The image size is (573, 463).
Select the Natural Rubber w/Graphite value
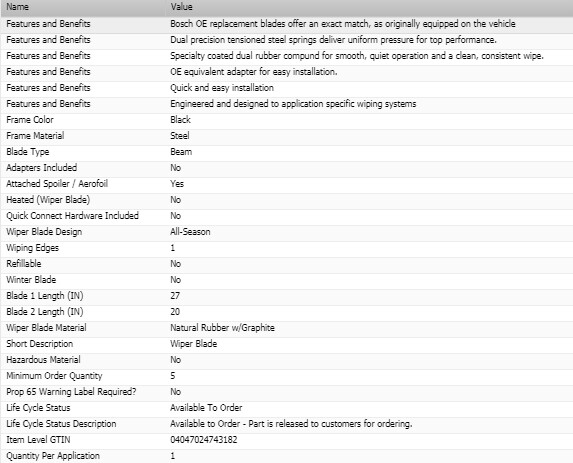222,328
